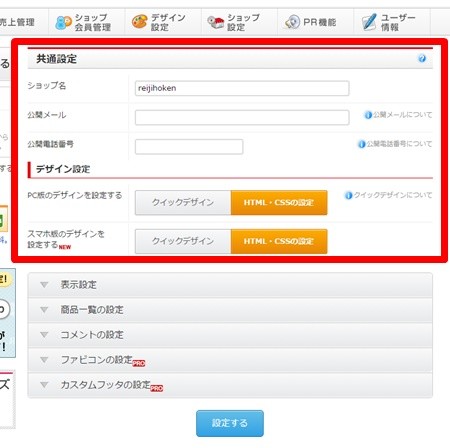The width and height of the screenshot is (450, 448).
Task: Click the info icon beside 公開メールについて
Action: 368,115
